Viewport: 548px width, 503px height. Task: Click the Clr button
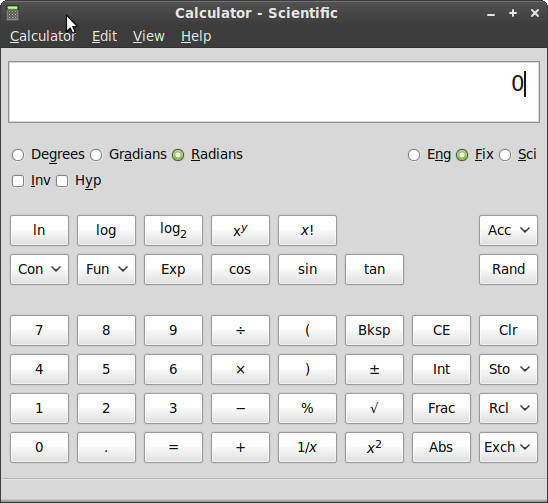point(508,330)
